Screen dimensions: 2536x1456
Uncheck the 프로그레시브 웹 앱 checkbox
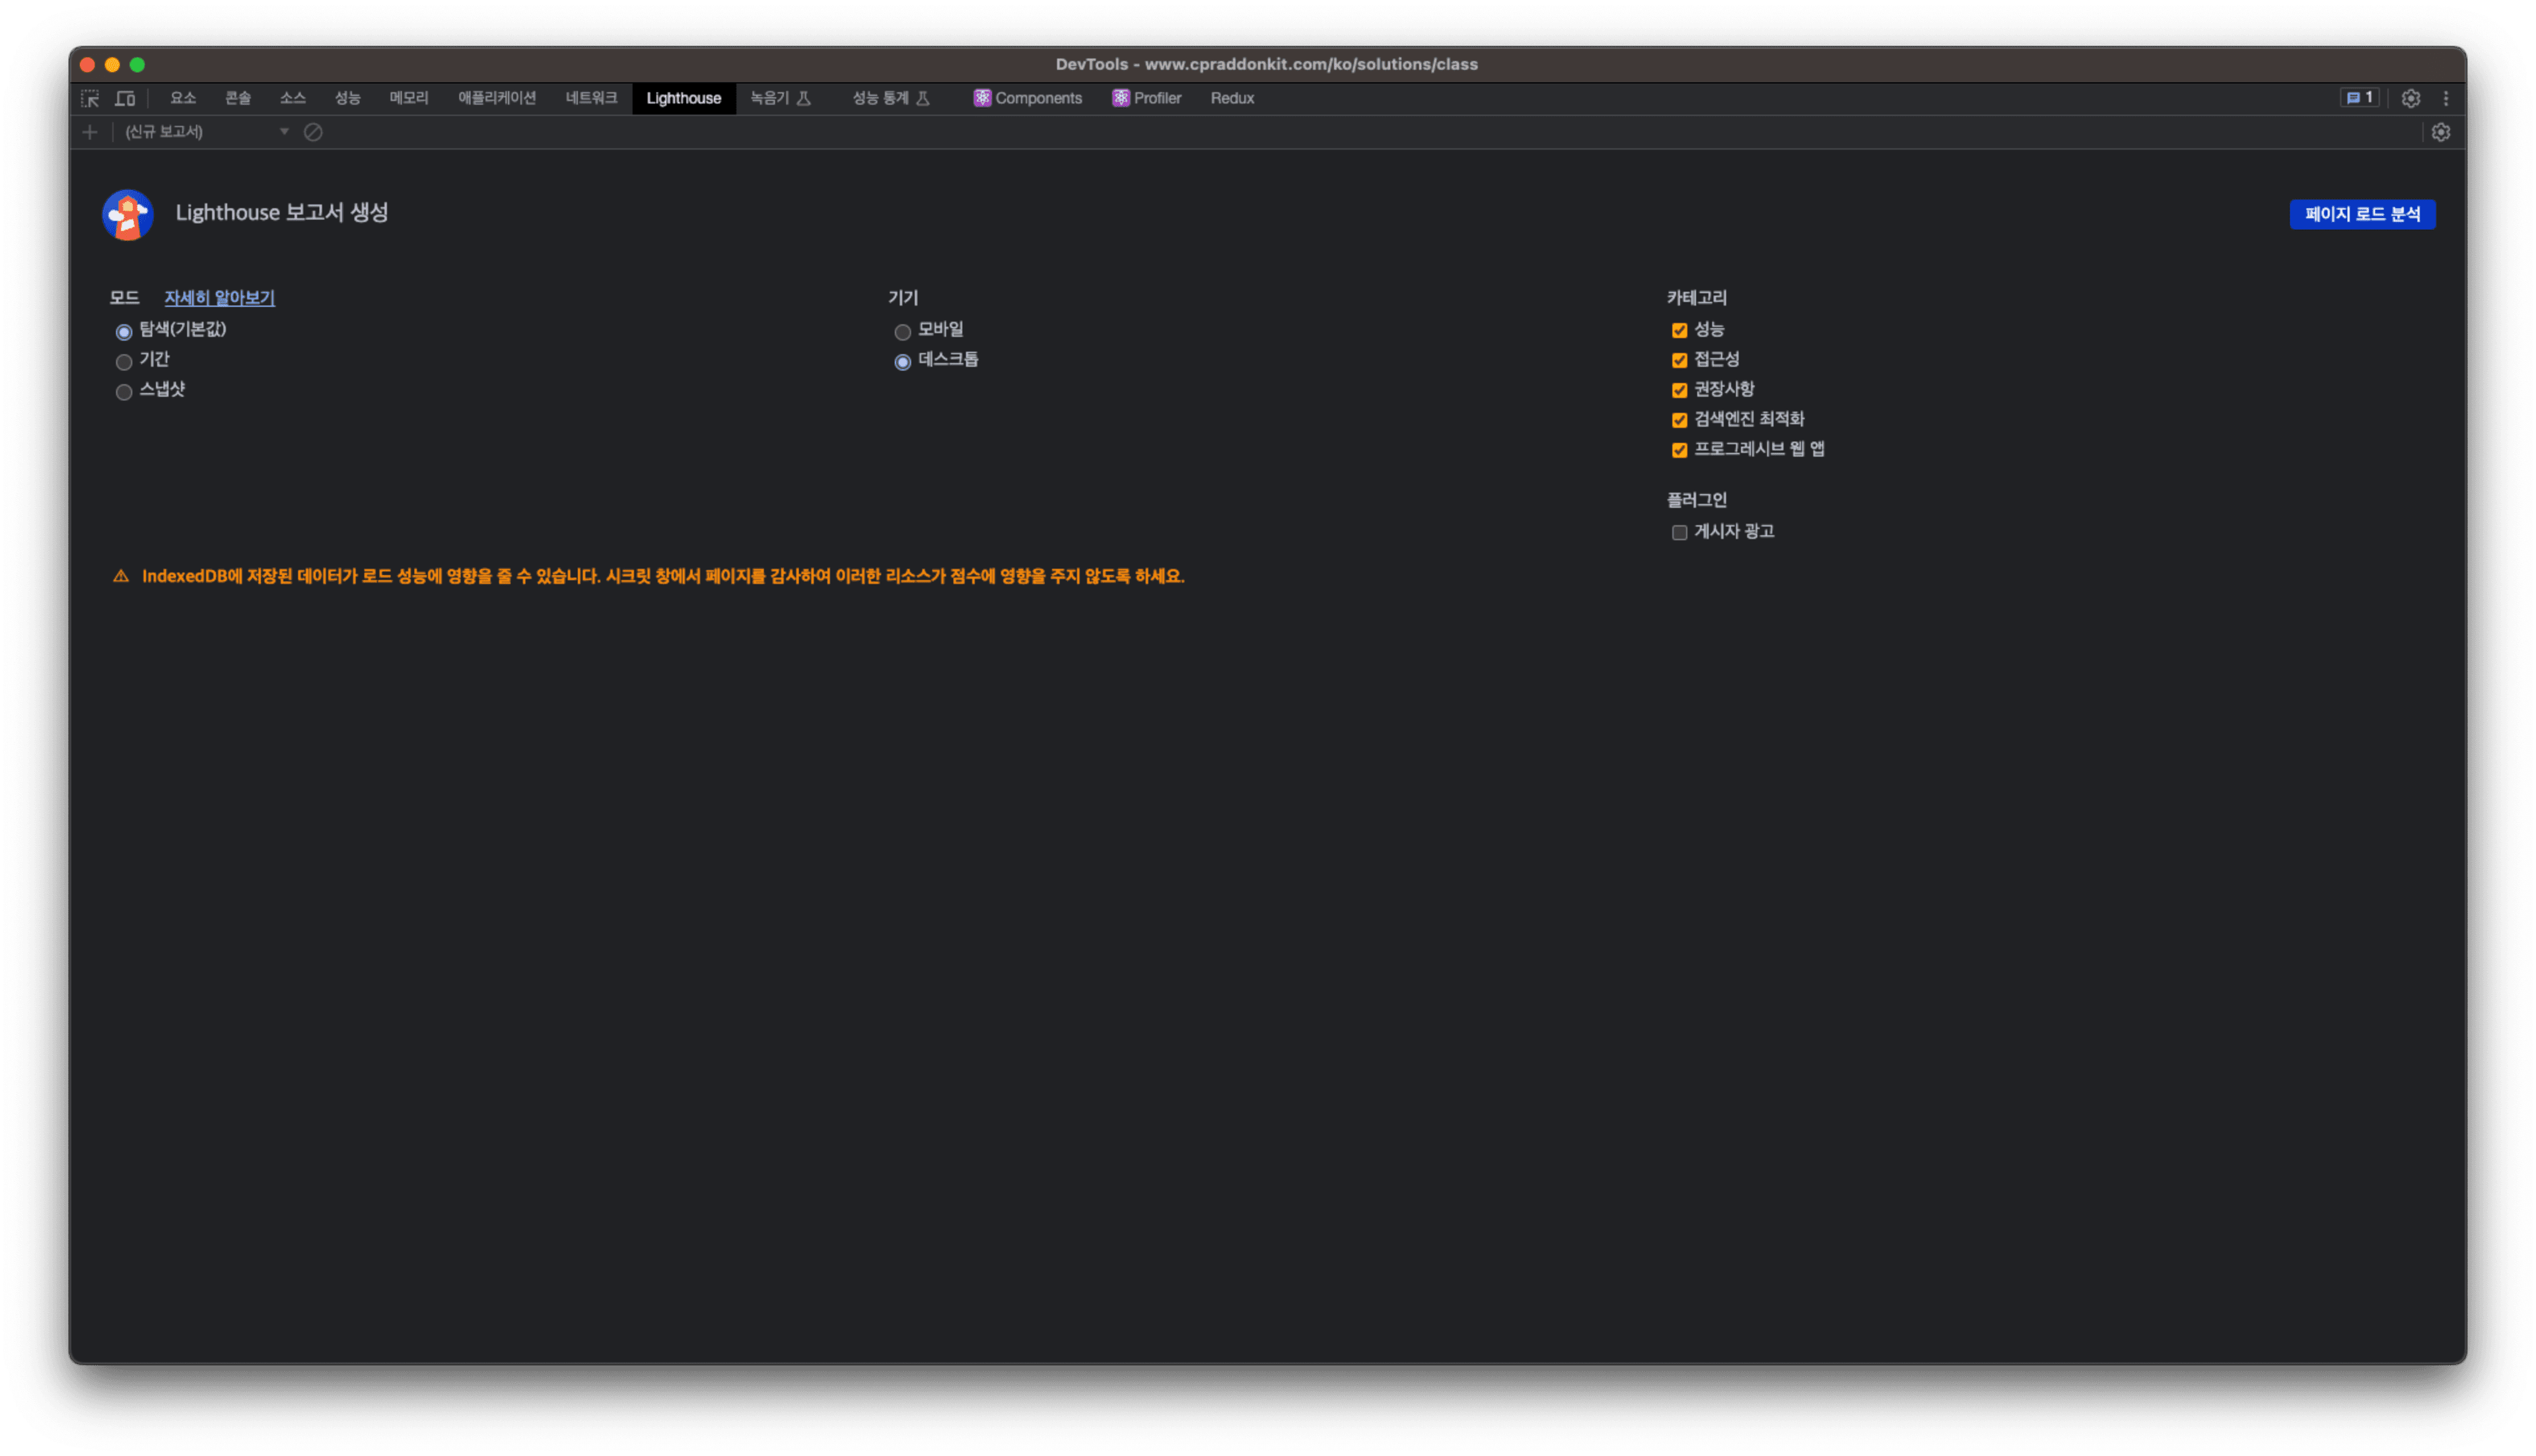[x=1679, y=450]
